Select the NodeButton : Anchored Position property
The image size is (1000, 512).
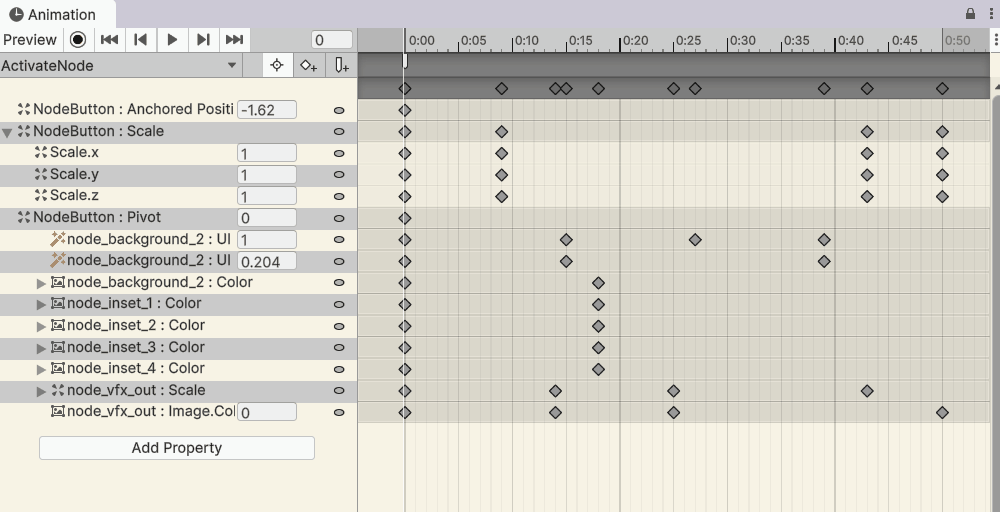tap(133, 109)
